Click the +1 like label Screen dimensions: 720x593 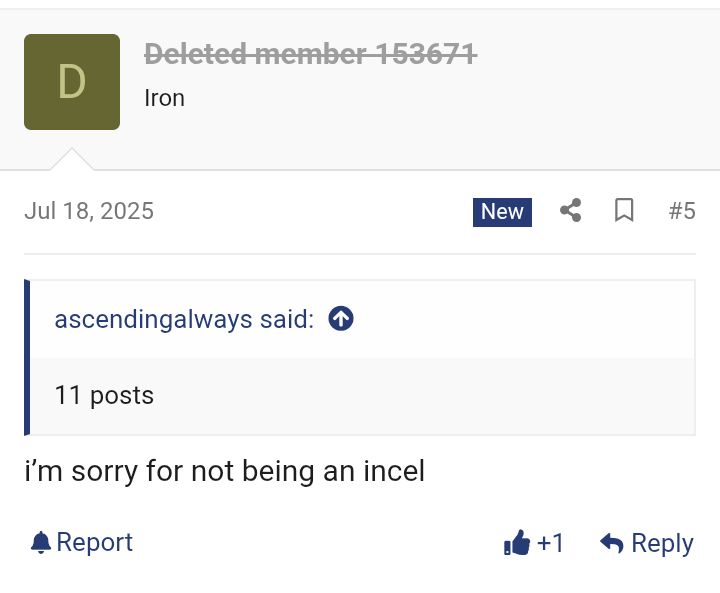(x=550, y=542)
